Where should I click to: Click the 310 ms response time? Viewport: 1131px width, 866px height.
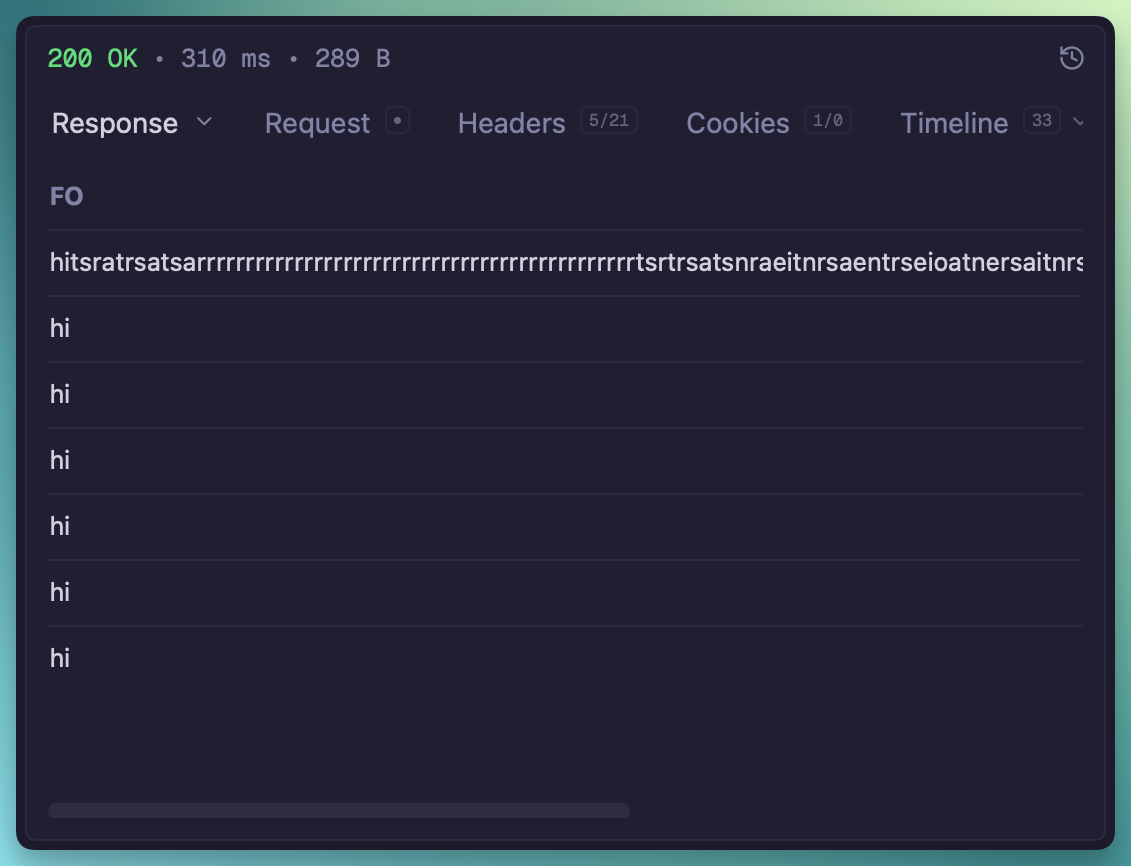225,59
